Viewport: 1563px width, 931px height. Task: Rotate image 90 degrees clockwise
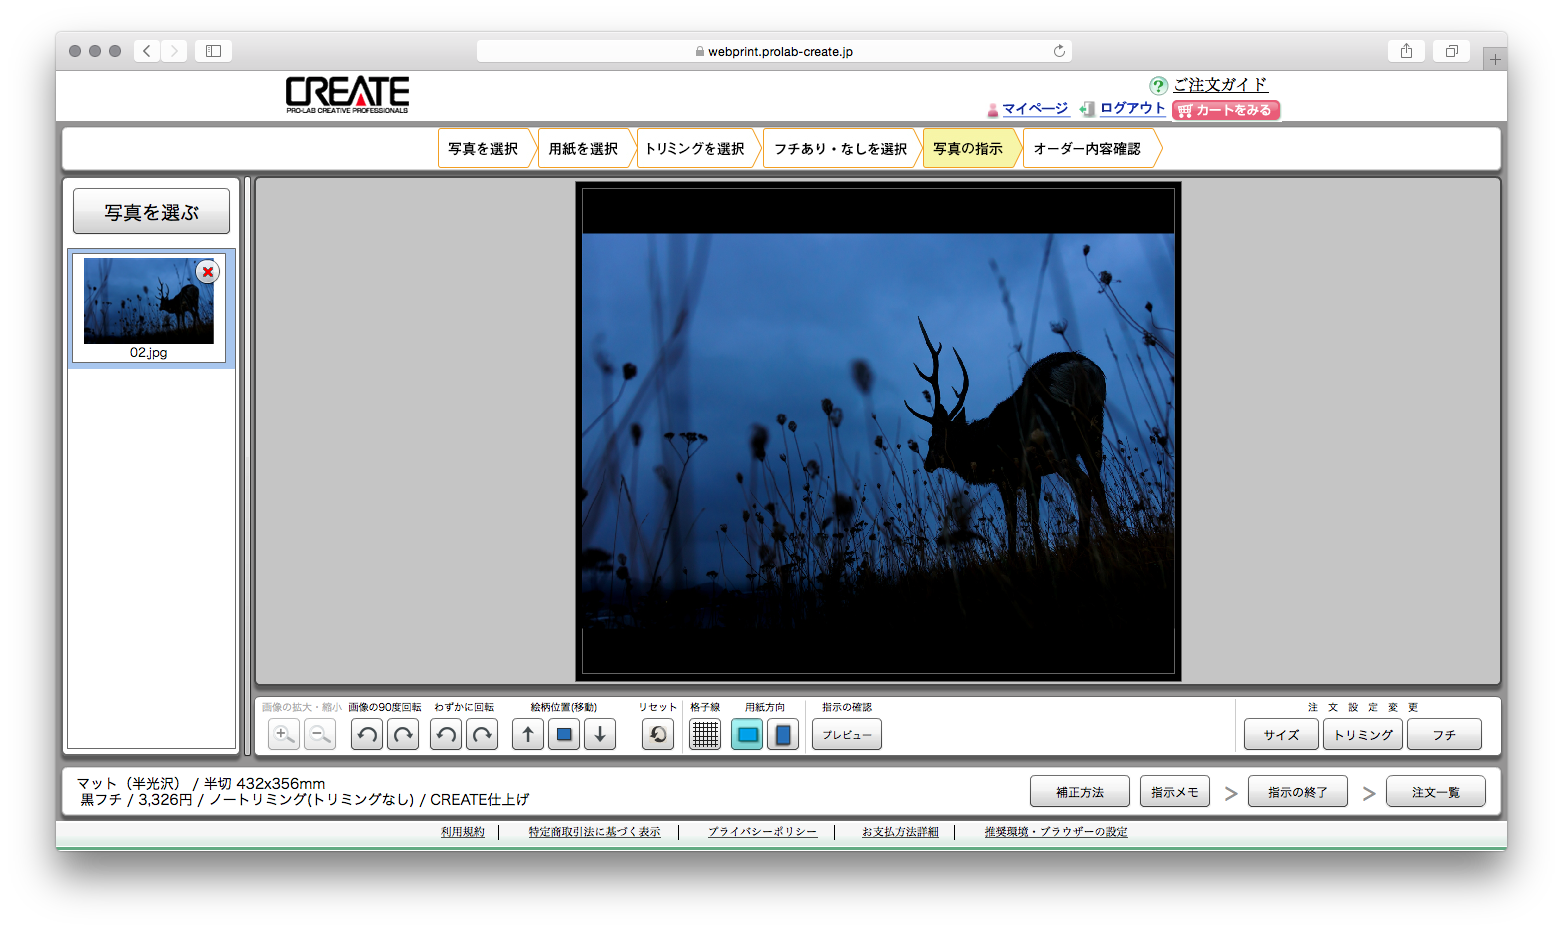point(403,735)
